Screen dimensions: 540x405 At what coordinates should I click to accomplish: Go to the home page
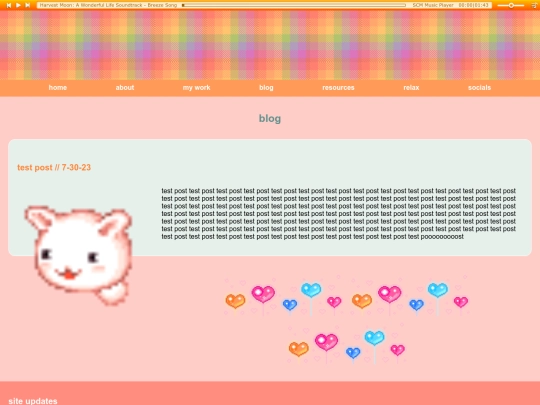(x=58, y=87)
